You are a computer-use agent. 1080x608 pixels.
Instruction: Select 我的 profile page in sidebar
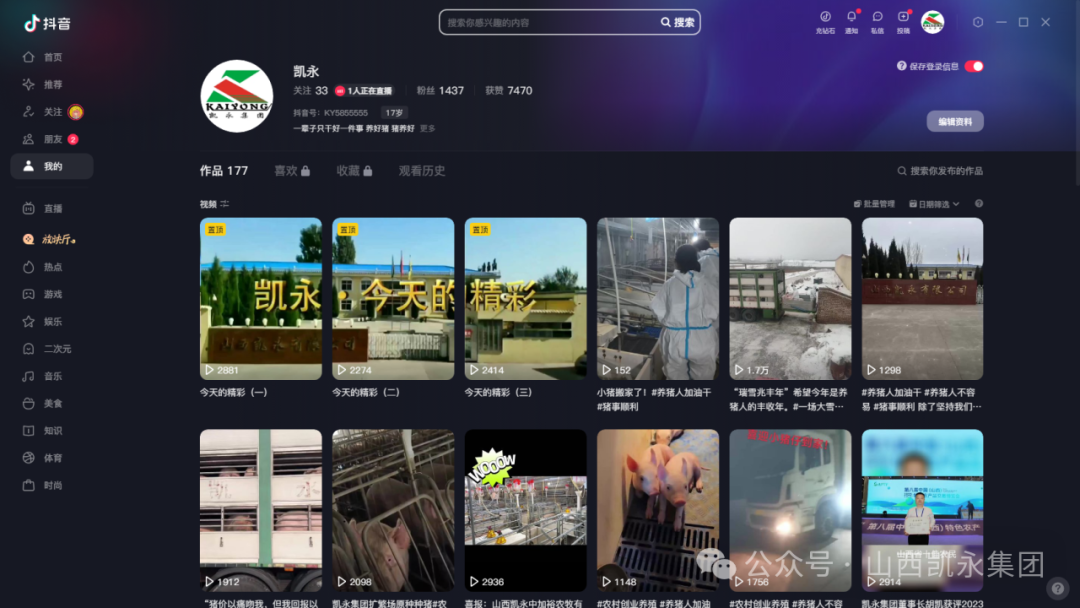click(x=52, y=166)
